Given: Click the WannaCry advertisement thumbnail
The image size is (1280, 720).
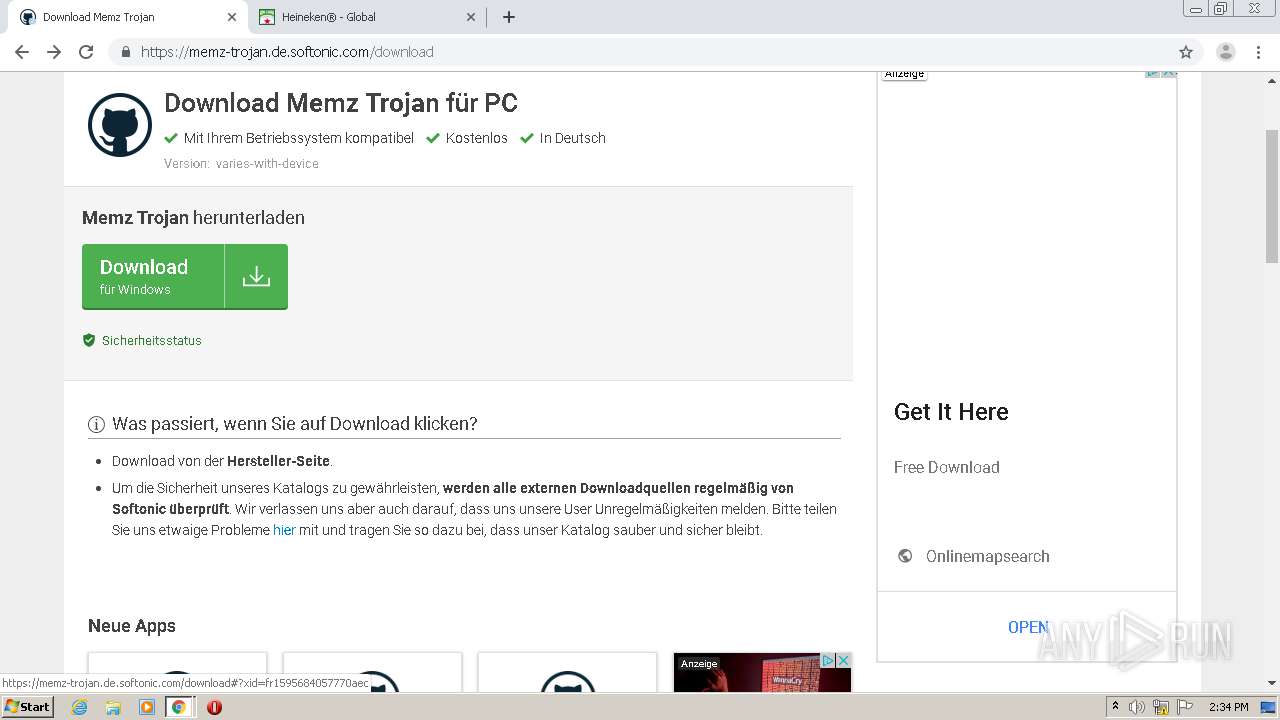Looking at the screenshot, I should coord(762,673).
